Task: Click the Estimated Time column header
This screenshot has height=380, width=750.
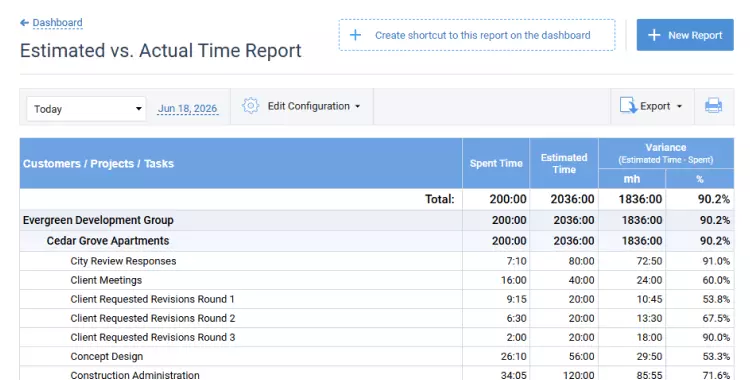Action: tap(564, 164)
